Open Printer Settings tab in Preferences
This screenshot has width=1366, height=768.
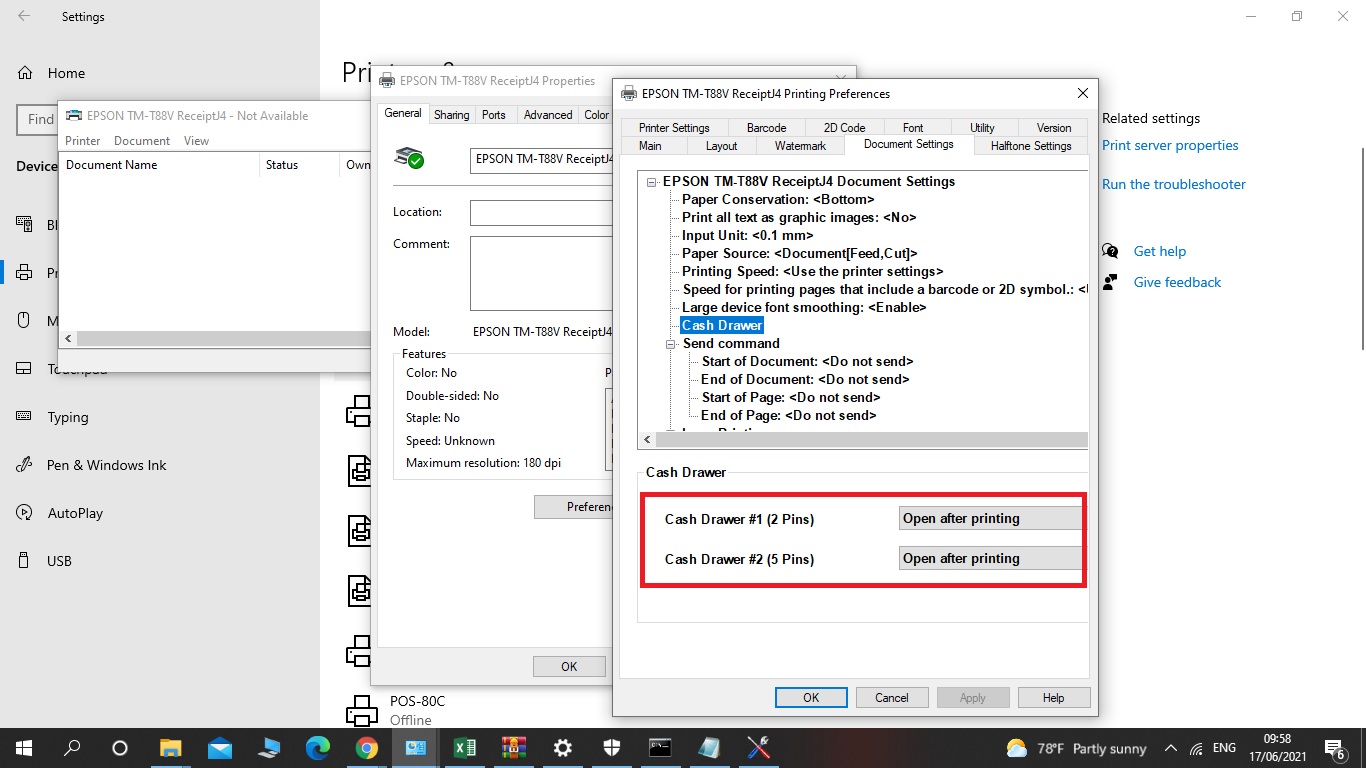click(674, 128)
